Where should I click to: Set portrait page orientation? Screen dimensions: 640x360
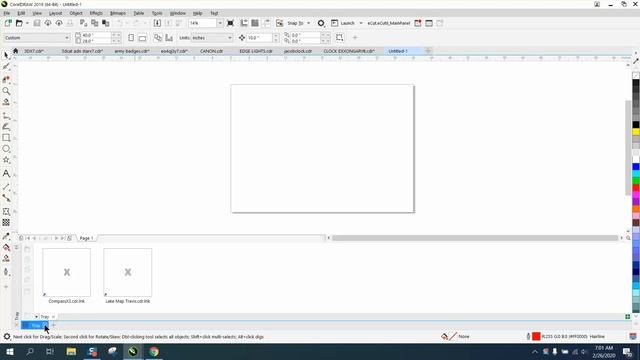click(131, 38)
